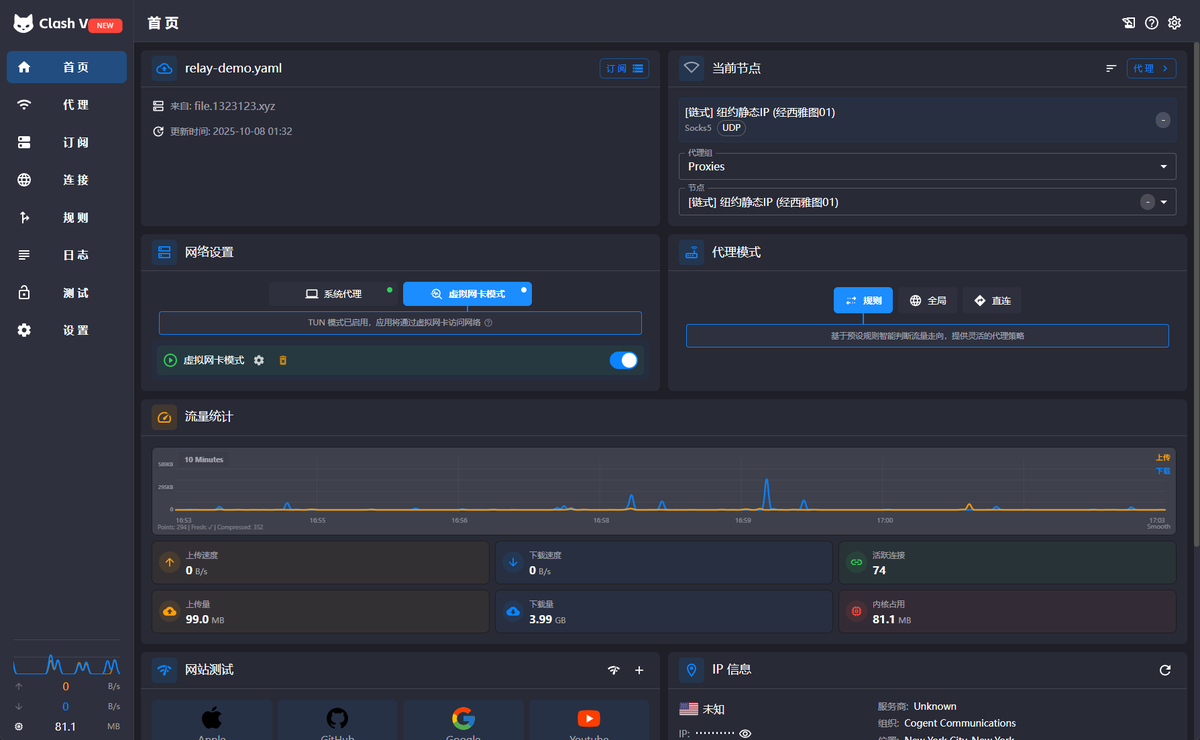The image size is (1200, 740).
Task: Click the 上传速度 upload speed card
Action: (320, 563)
